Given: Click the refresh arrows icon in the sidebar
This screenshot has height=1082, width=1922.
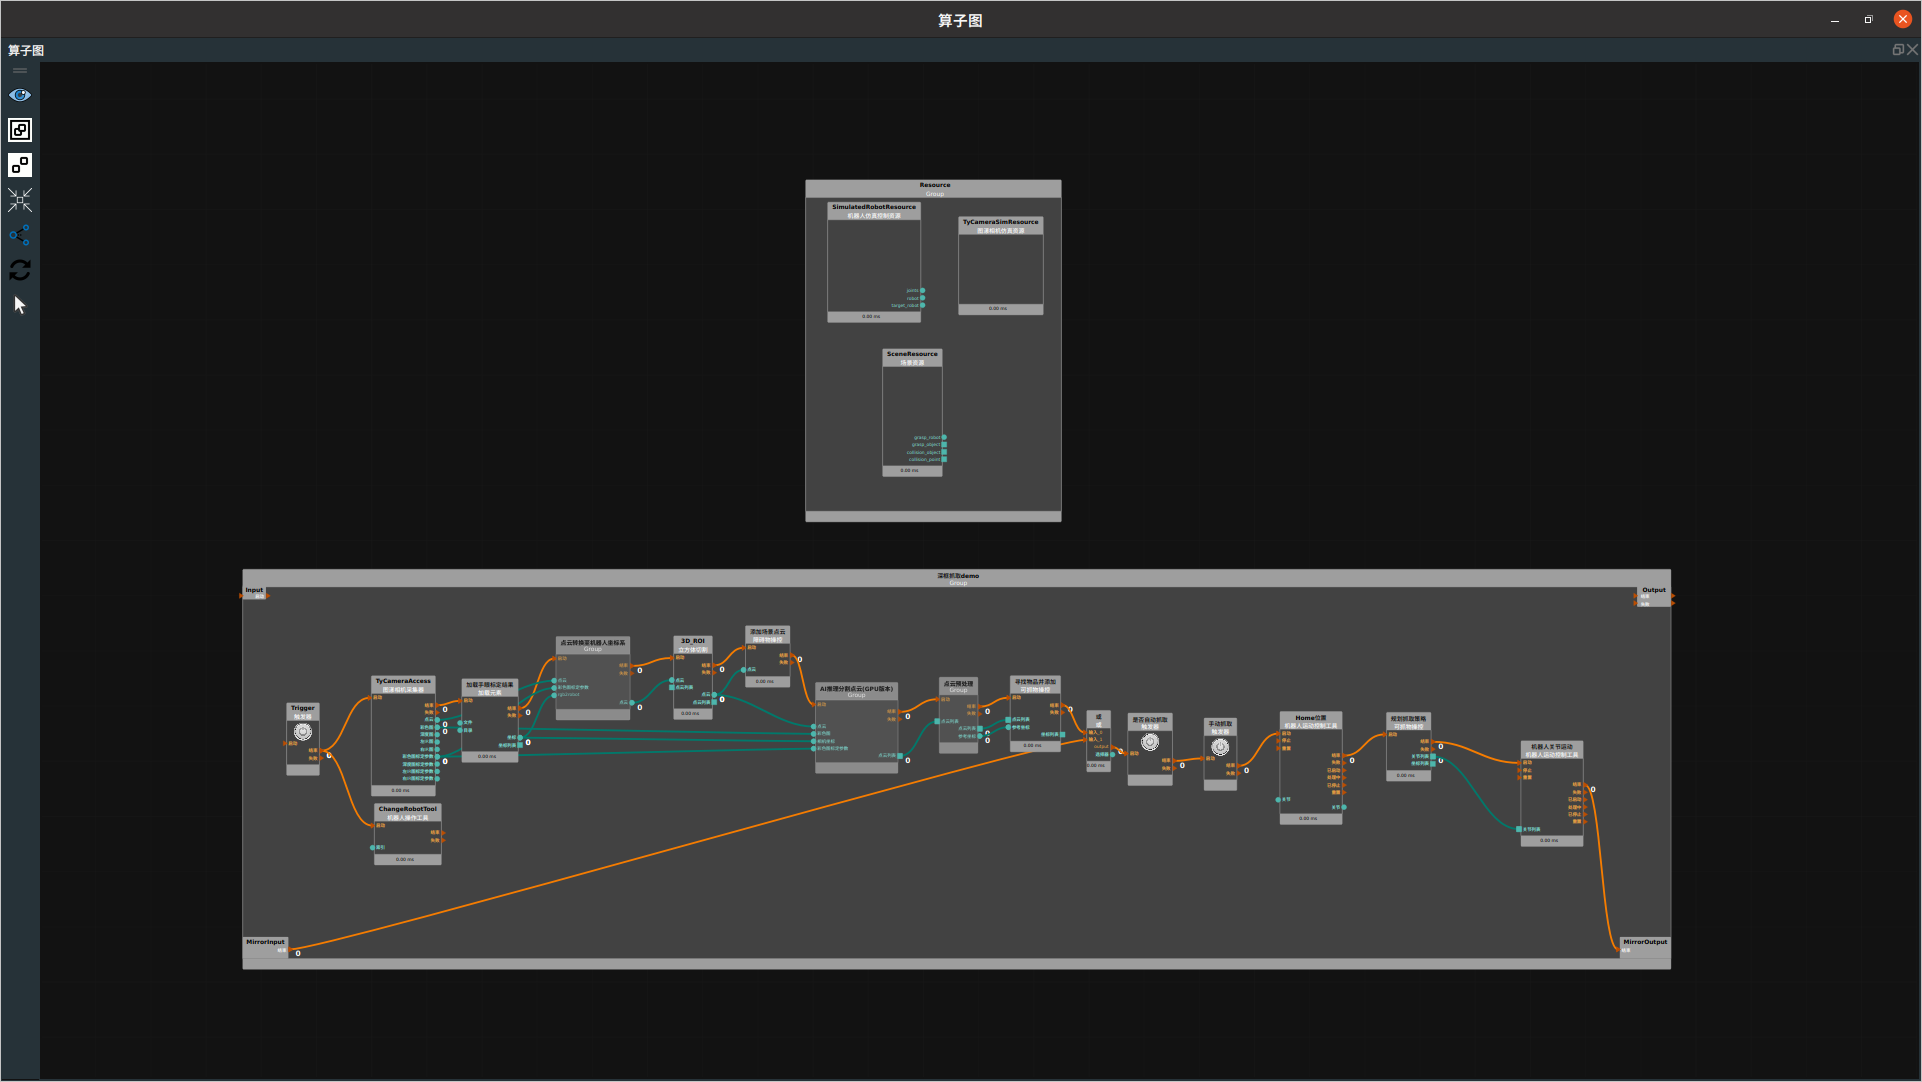Looking at the screenshot, I should pos(20,270).
